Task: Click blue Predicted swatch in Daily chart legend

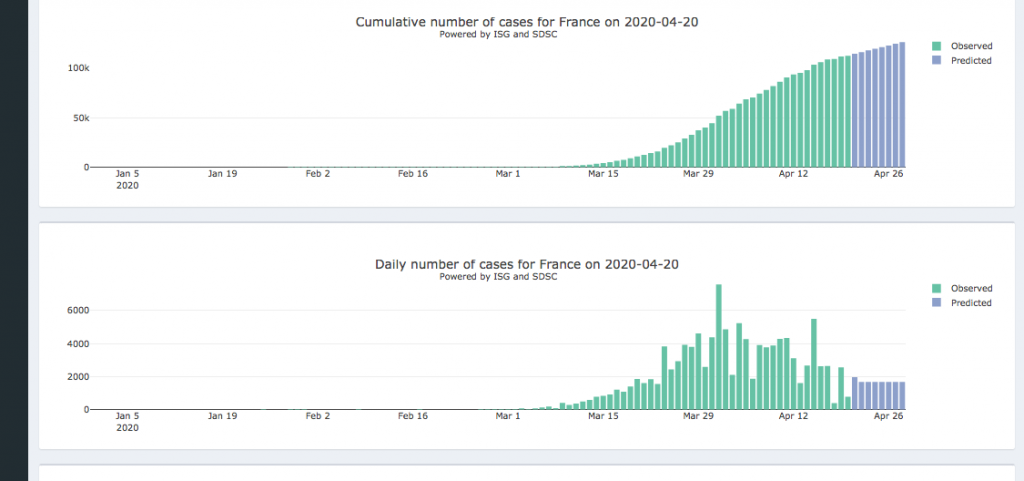Action: tap(936, 303)
